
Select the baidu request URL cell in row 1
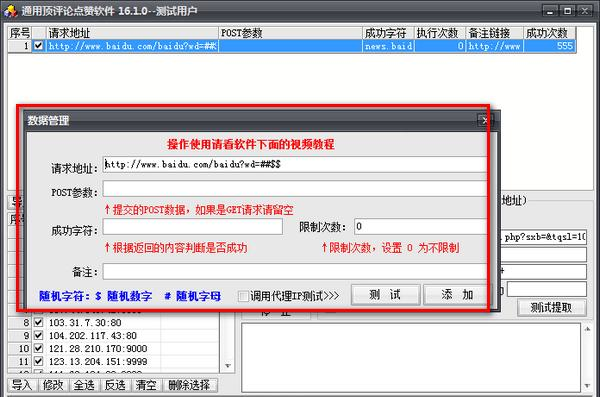(x=132, y=46)
